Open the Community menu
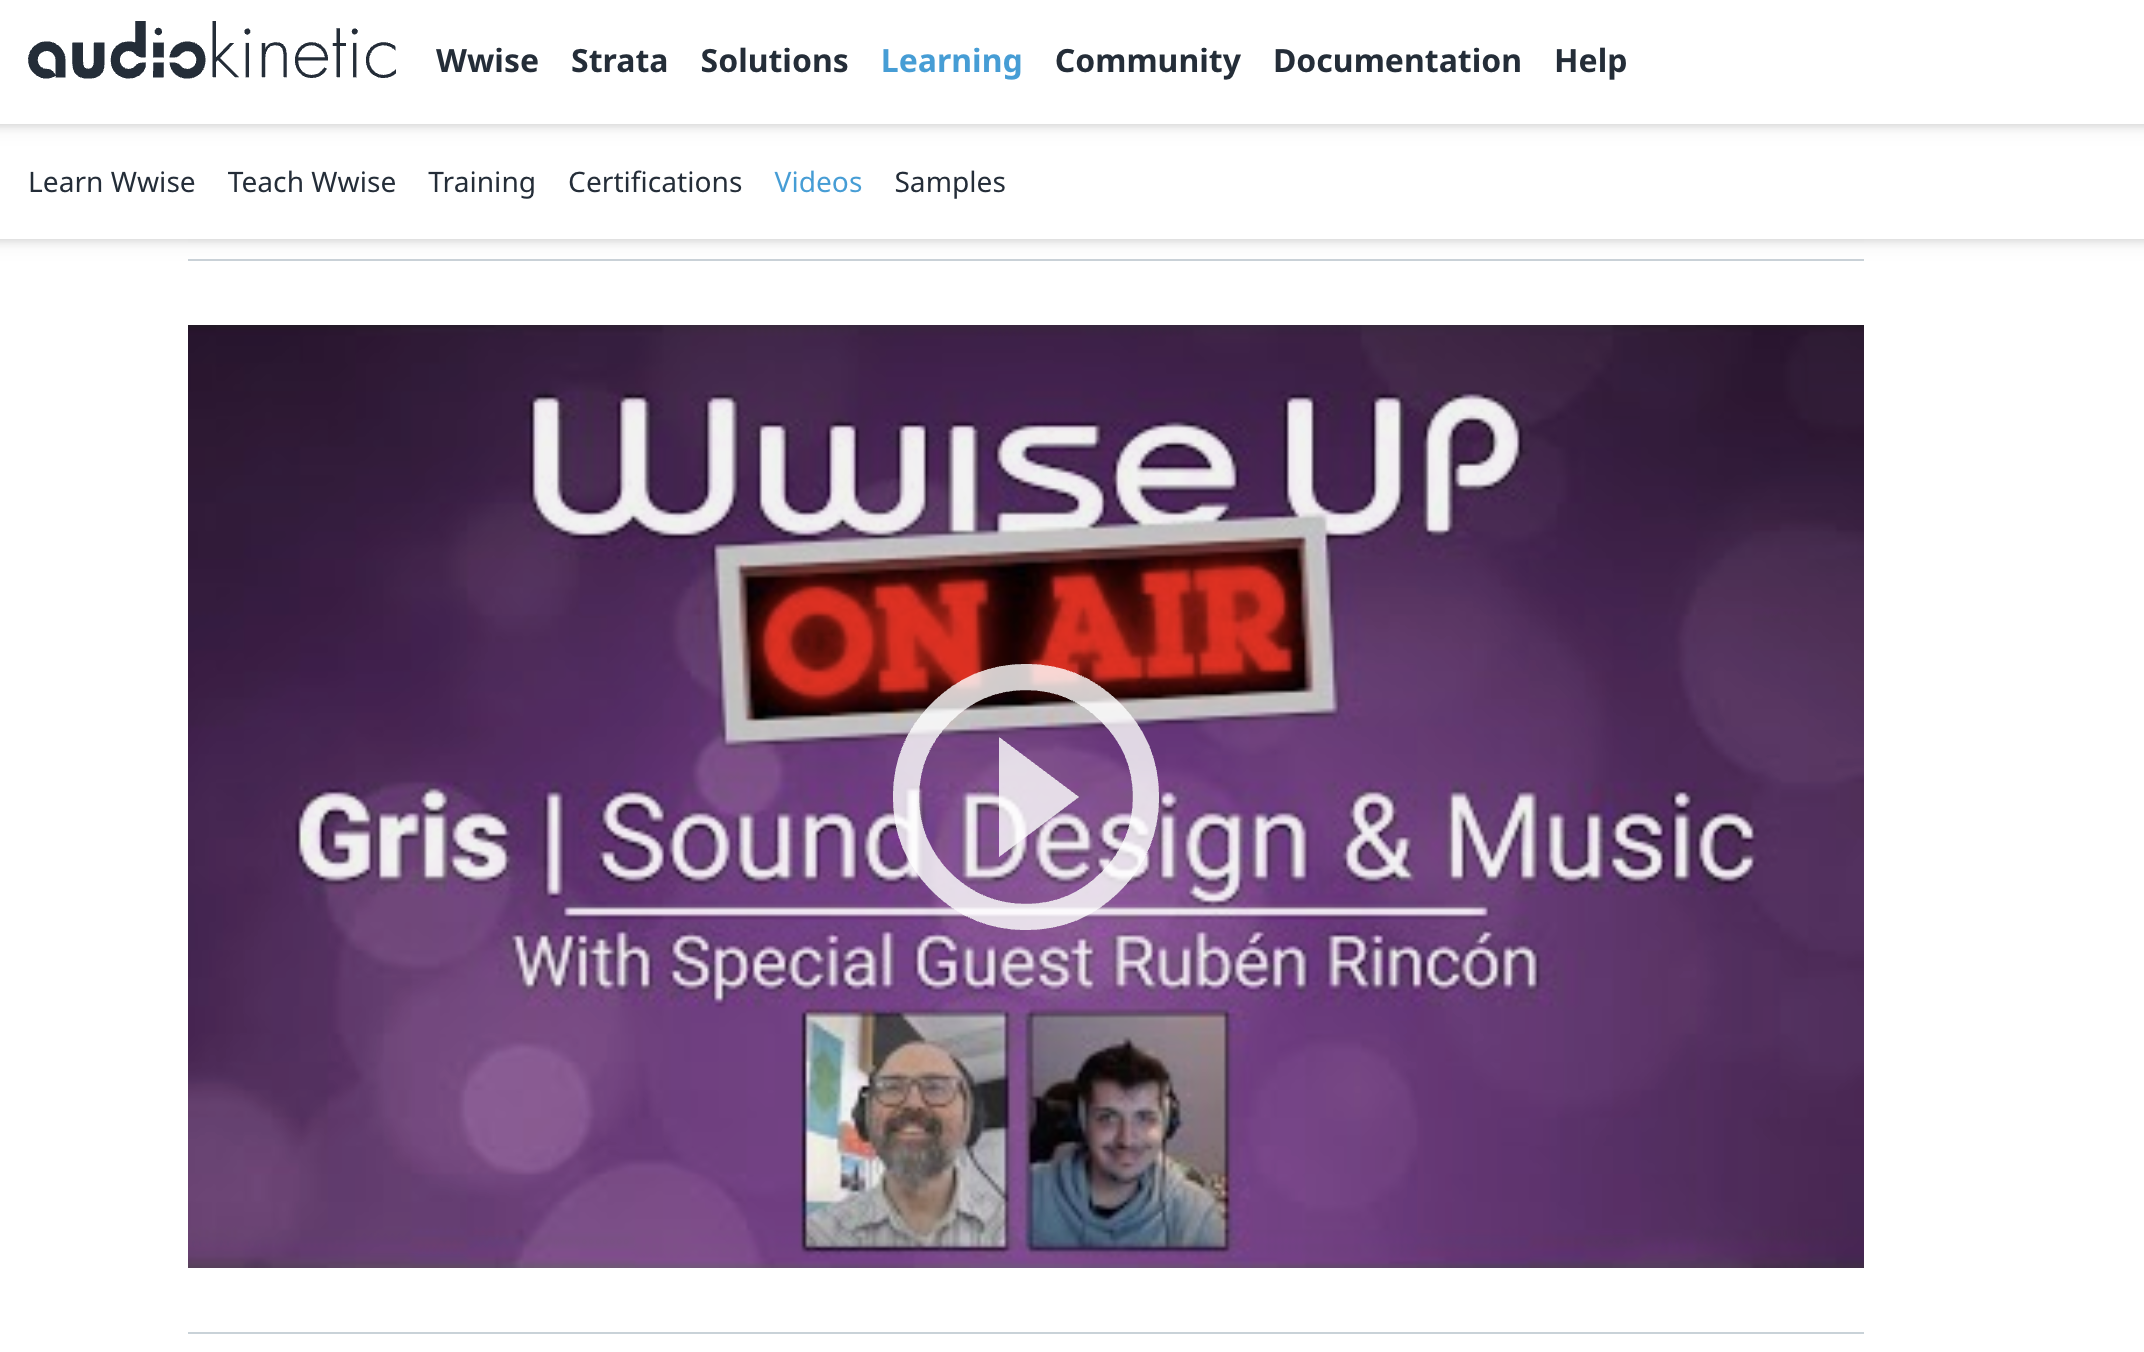Image resolution: width=2144 pixels, height=1352 pixels. 1147,61
